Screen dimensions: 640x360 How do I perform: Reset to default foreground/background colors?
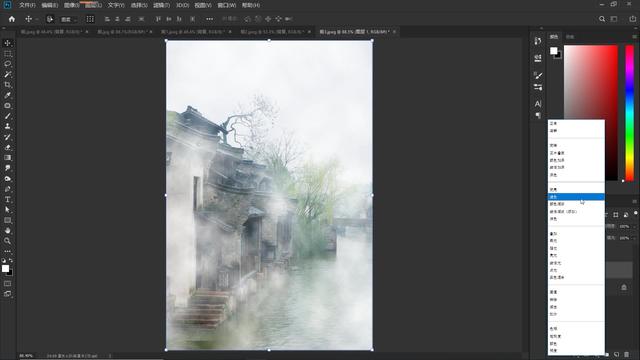[4, 260]
